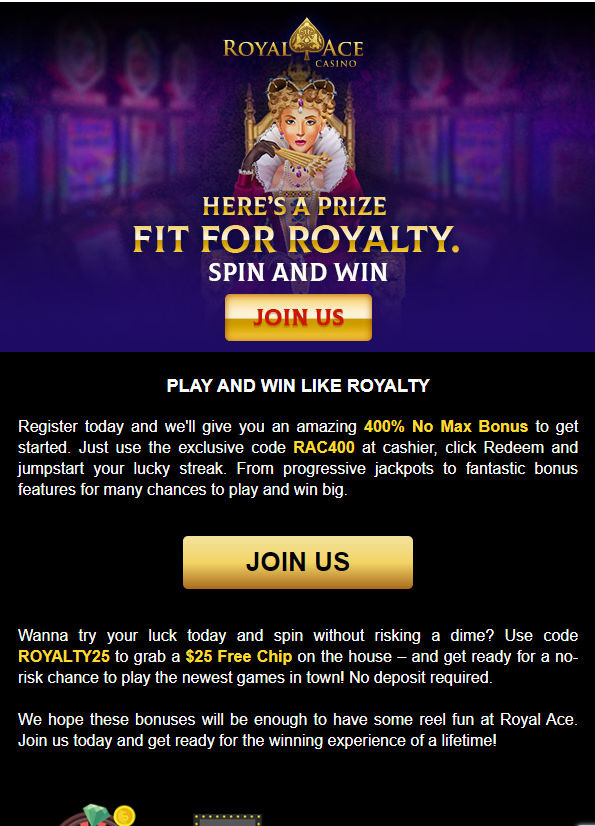Click the CASINO word under the logo
Image resolution: width=595 pixels, height=826 pixels.
click(x=336, y=64)
